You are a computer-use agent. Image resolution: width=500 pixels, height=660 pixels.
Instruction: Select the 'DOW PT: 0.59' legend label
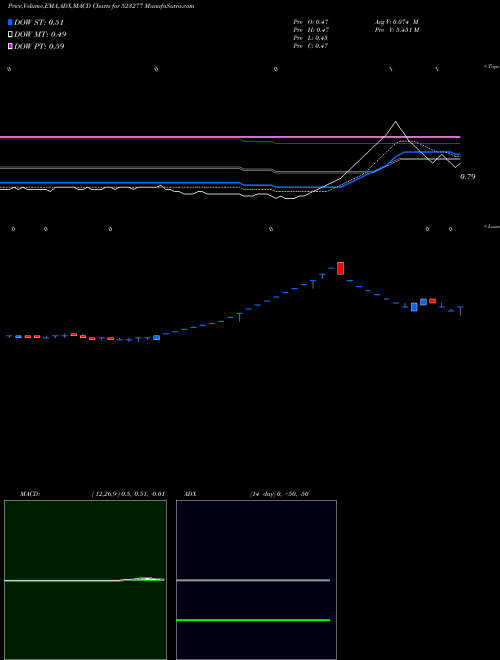point(39,46)
